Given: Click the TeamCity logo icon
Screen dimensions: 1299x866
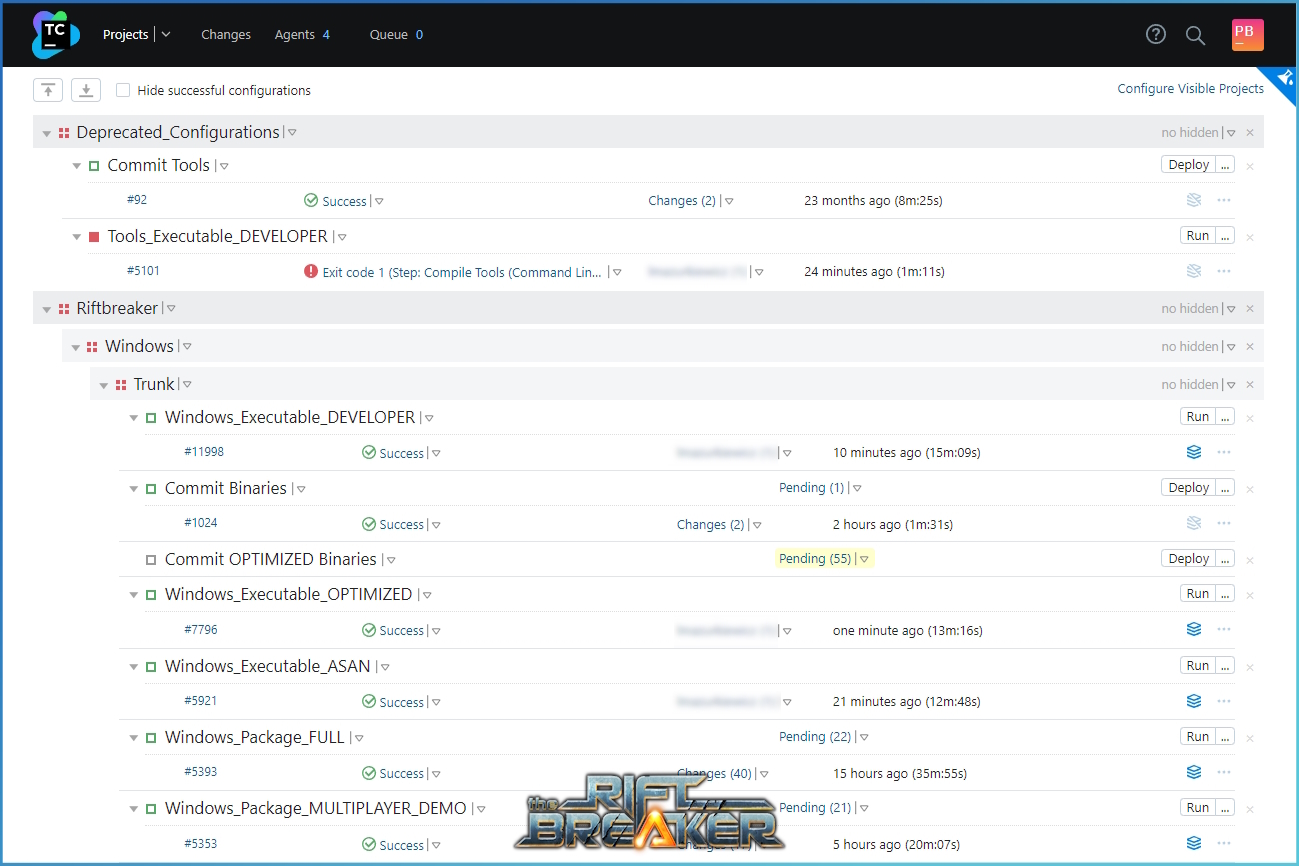Looking at the screenshot, I should point(55,34).
